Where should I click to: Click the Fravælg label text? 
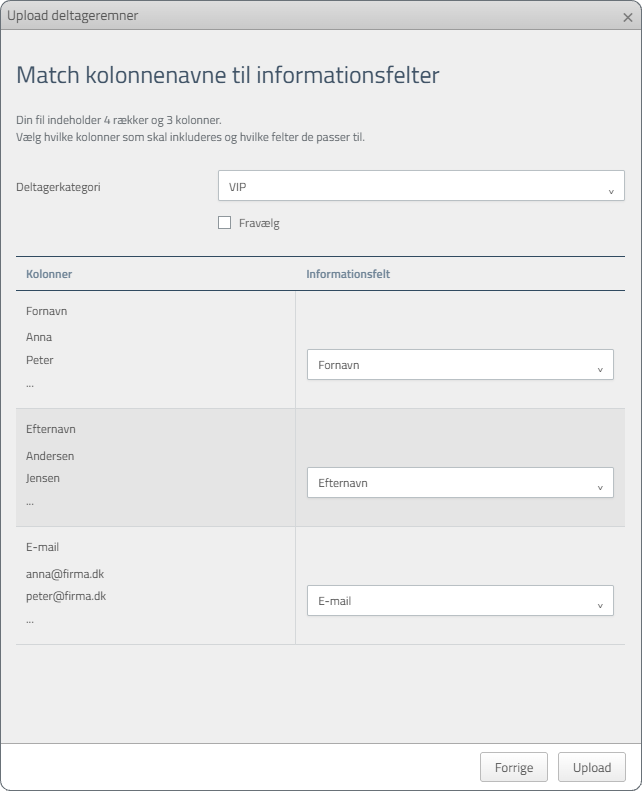coord(259,223)
